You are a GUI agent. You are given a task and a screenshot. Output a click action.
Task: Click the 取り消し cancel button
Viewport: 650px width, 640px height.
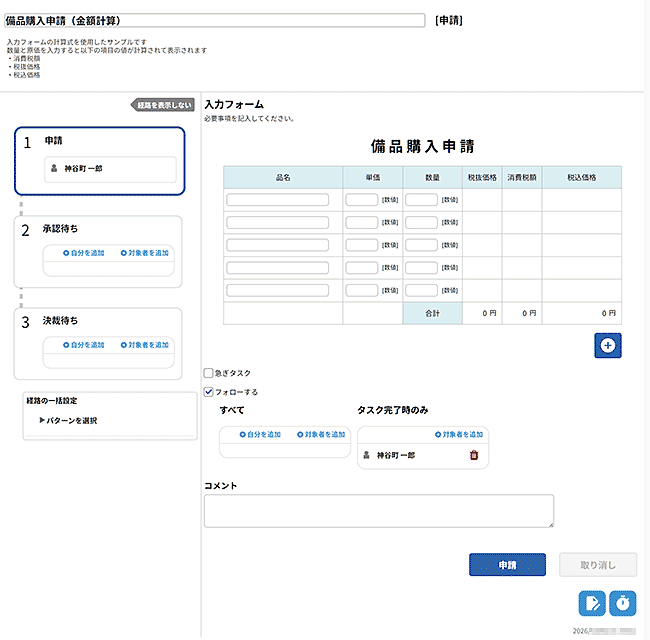pos(598,565)
